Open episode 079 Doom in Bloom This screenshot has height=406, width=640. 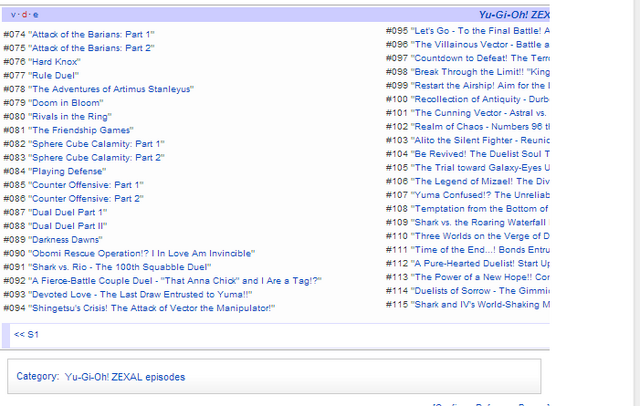tap(66, 103)
